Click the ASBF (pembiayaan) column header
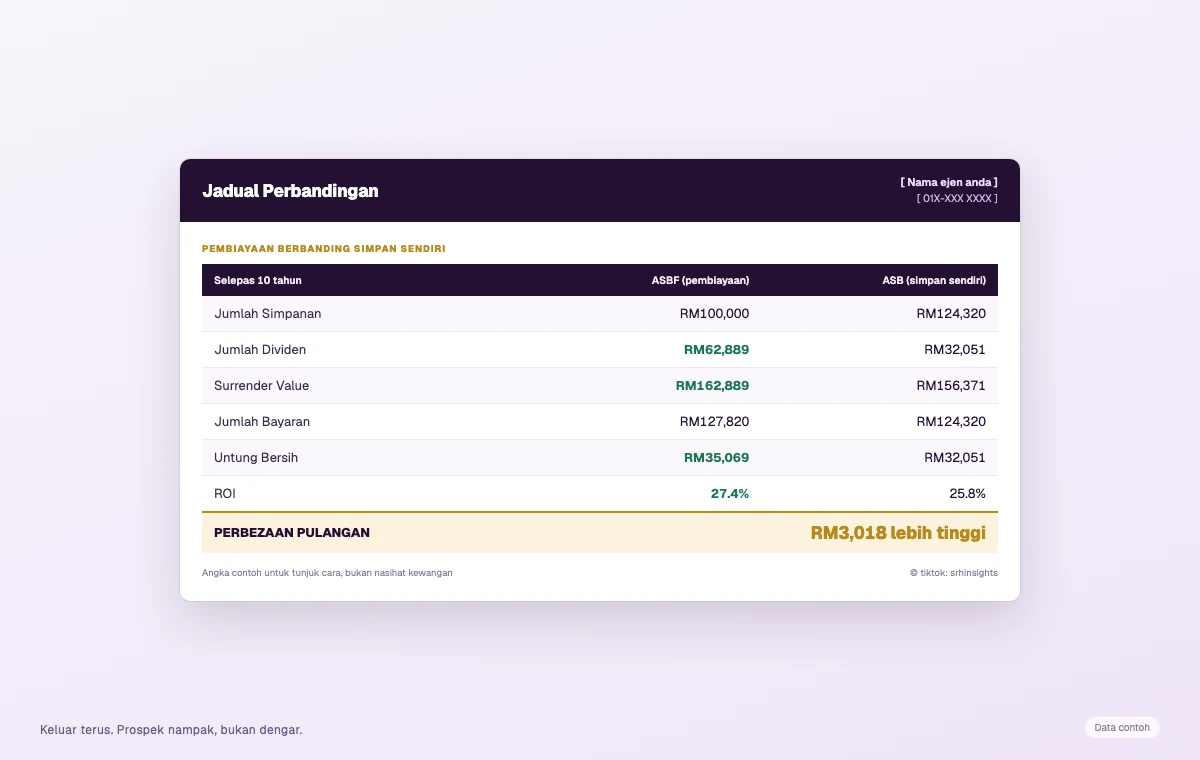Image resolution: width=1200 pixels, height=760 pixels. pos(700,280)
